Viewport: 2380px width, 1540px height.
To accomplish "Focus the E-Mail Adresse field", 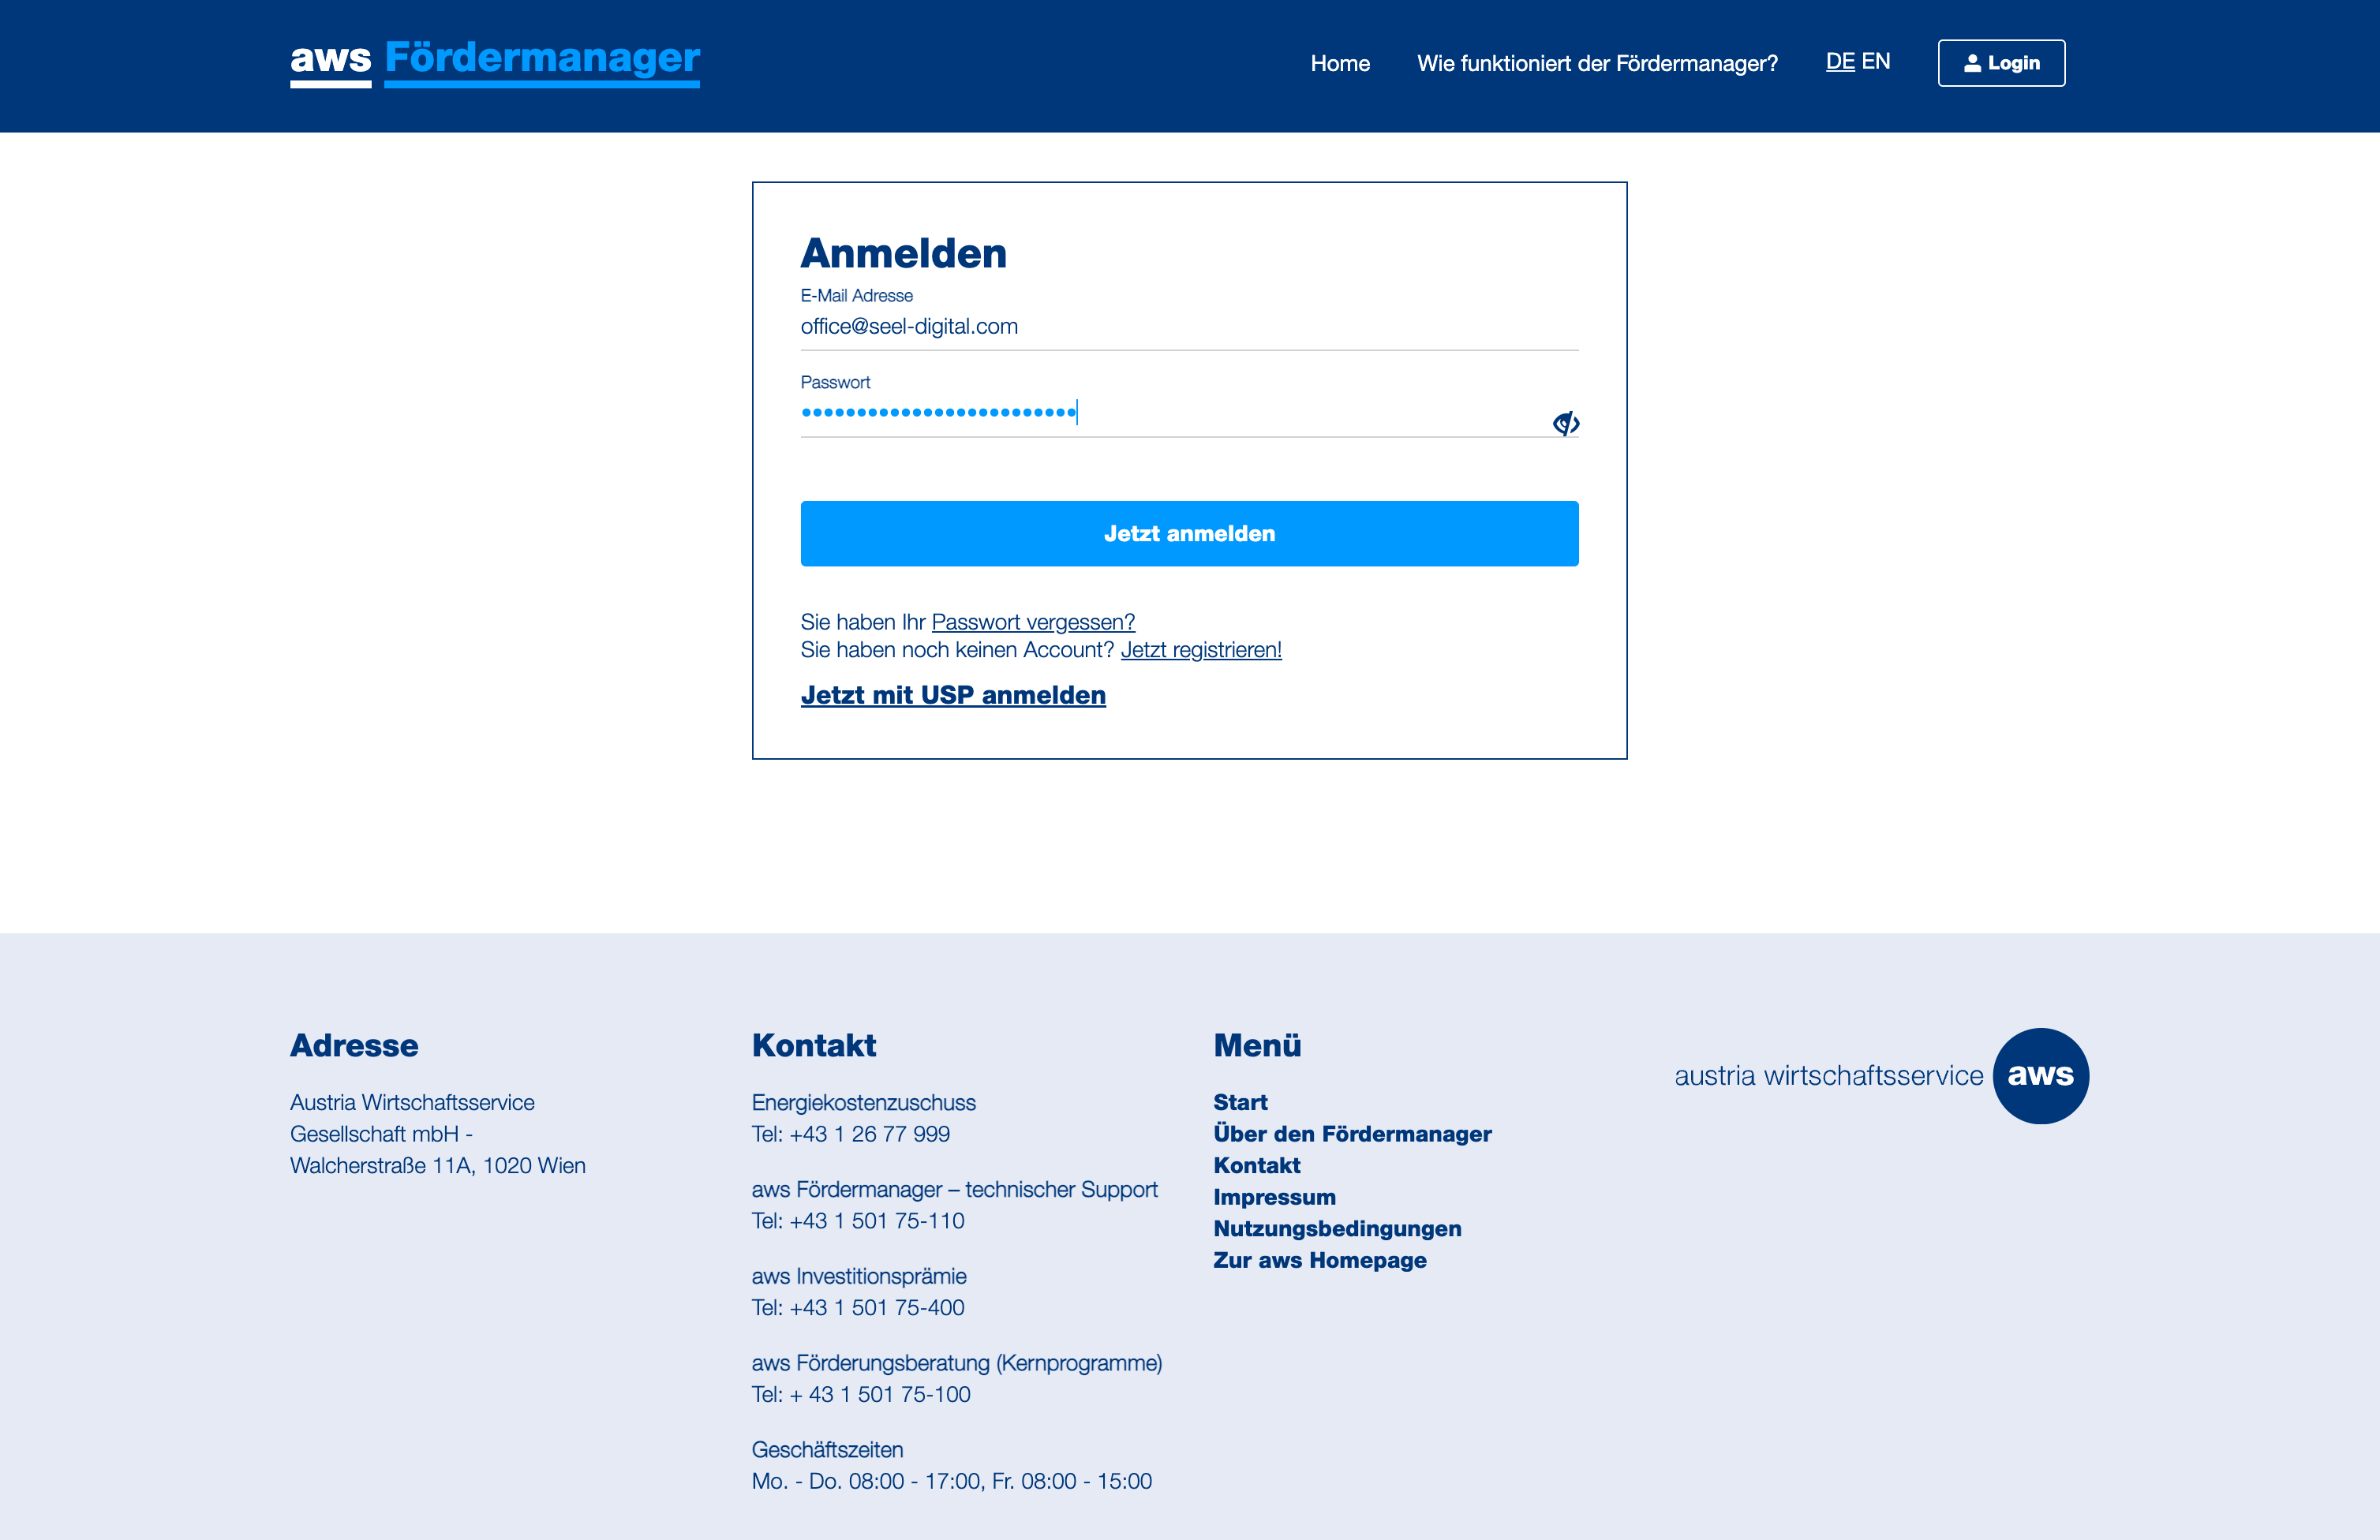I will [1189, 327].
